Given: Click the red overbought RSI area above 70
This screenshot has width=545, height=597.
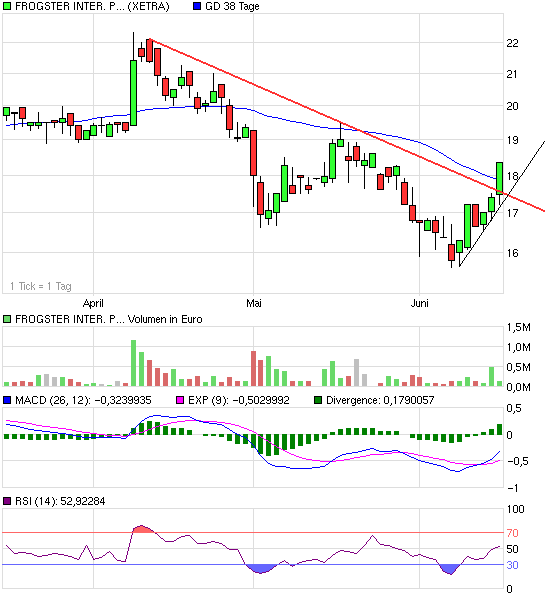Looking at the screenshot, I should click(142, 529).
